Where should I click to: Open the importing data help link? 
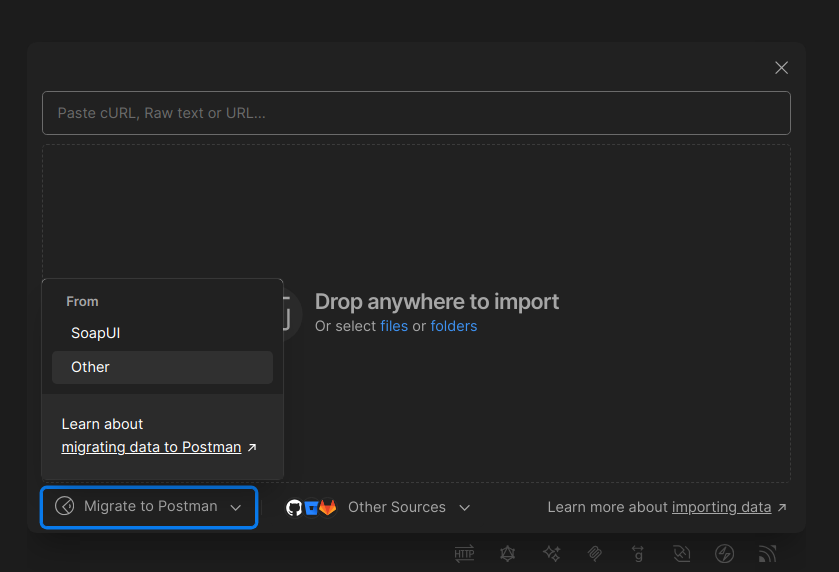coord(721,507)
